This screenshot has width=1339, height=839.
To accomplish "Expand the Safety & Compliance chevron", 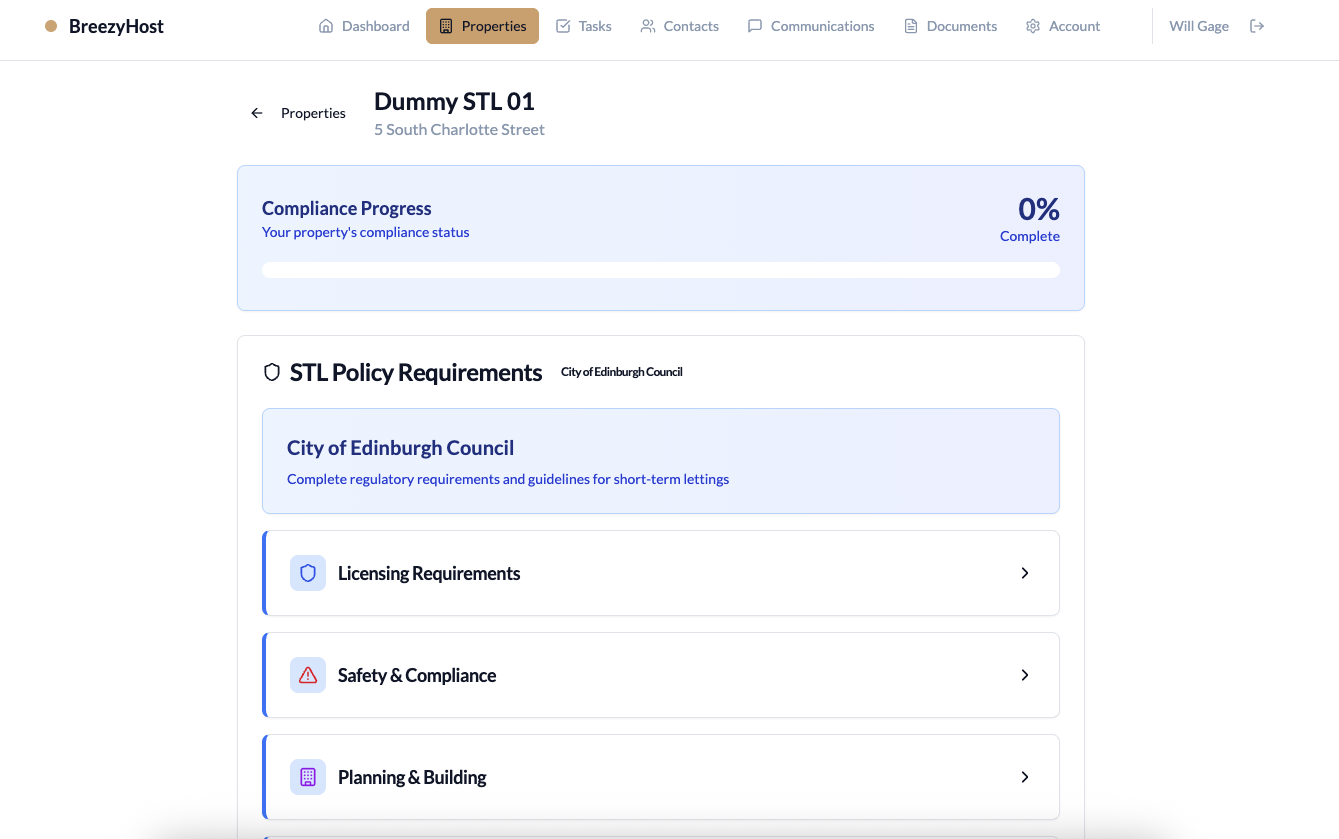I will coord(1025,675).
